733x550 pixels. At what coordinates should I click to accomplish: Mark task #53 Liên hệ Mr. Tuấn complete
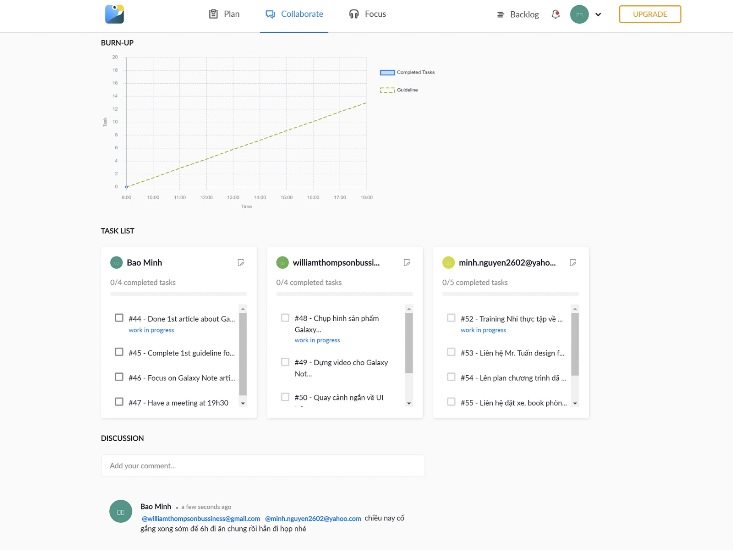tap(451, 352)
